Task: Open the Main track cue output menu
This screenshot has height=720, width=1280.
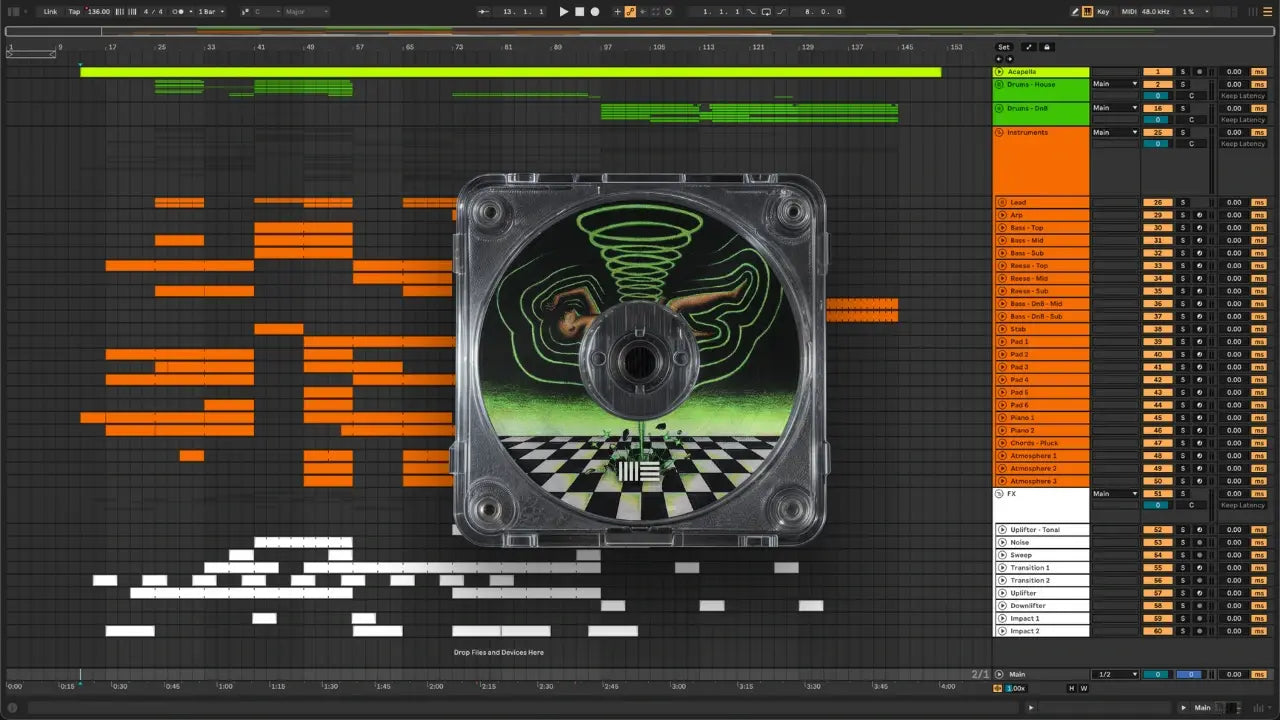Action: 1115,675
